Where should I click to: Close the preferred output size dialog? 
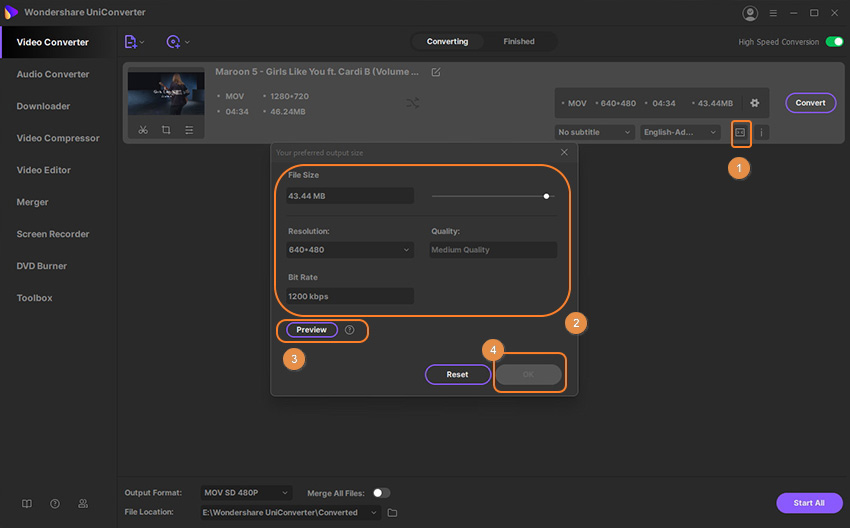tap(564, 152)
